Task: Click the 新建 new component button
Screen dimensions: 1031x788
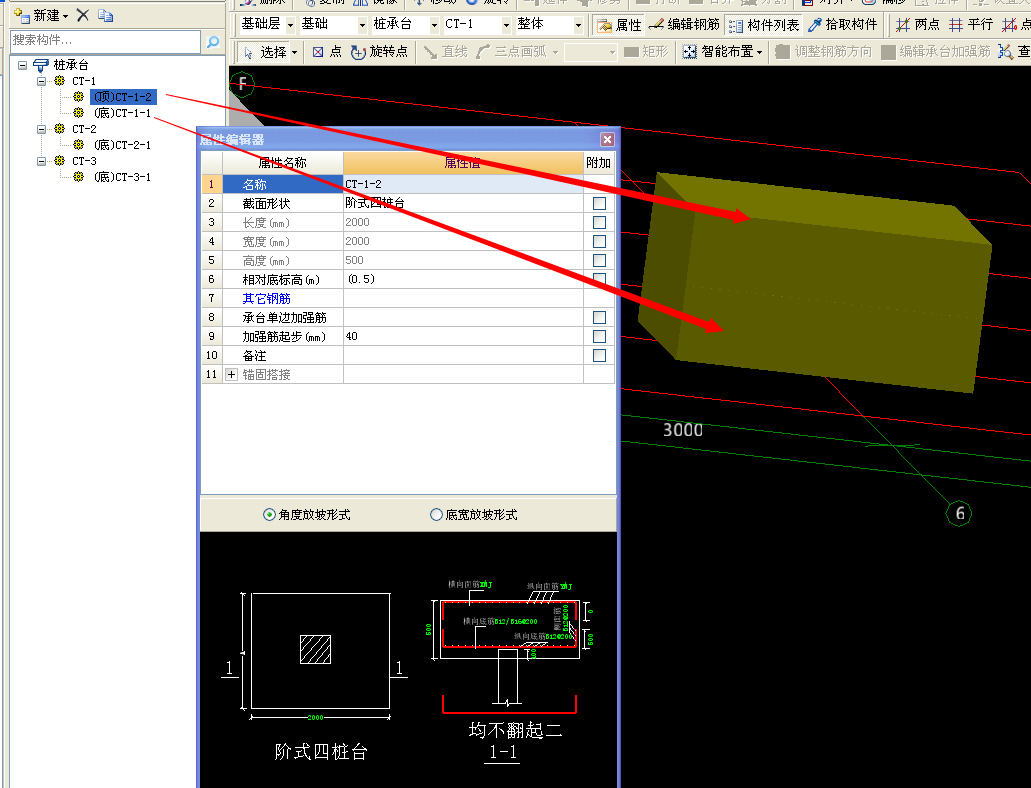Action: pyautogui.click(x=41, y=14)
